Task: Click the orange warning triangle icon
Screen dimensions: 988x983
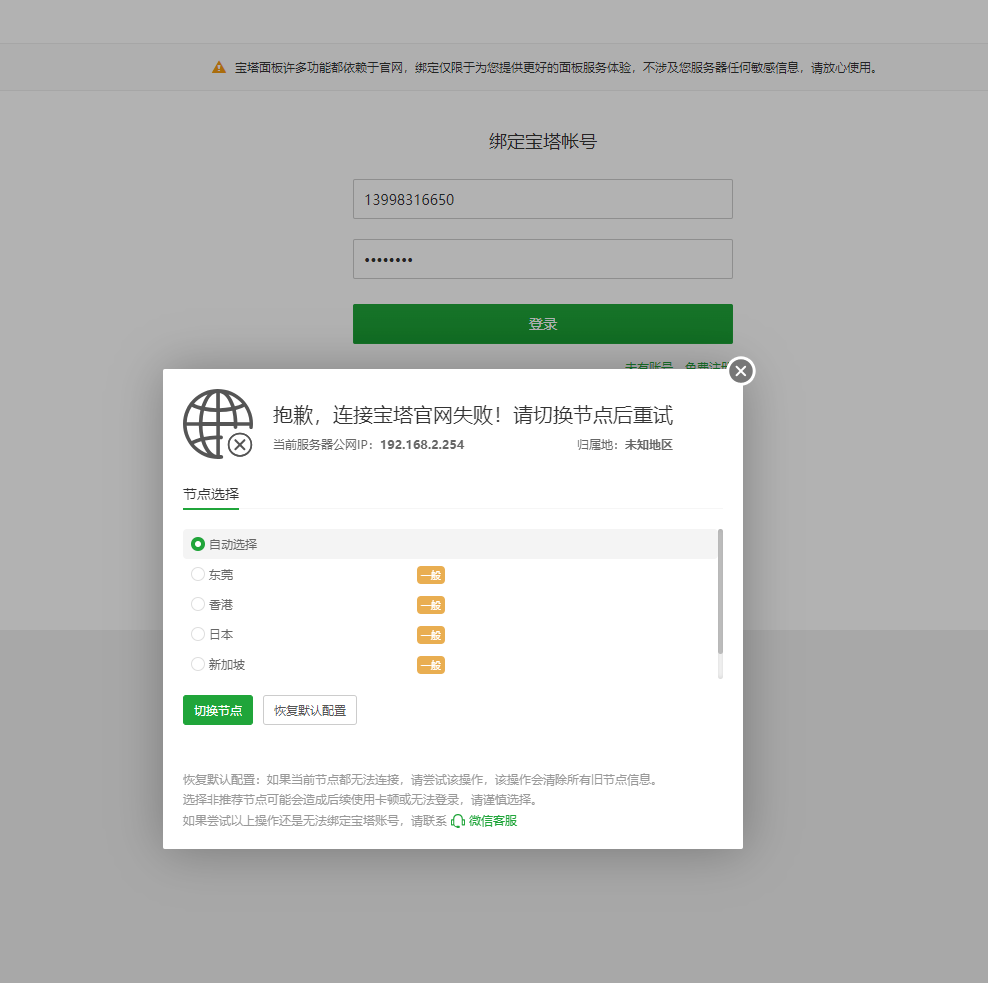Action: tap(219, 67)
